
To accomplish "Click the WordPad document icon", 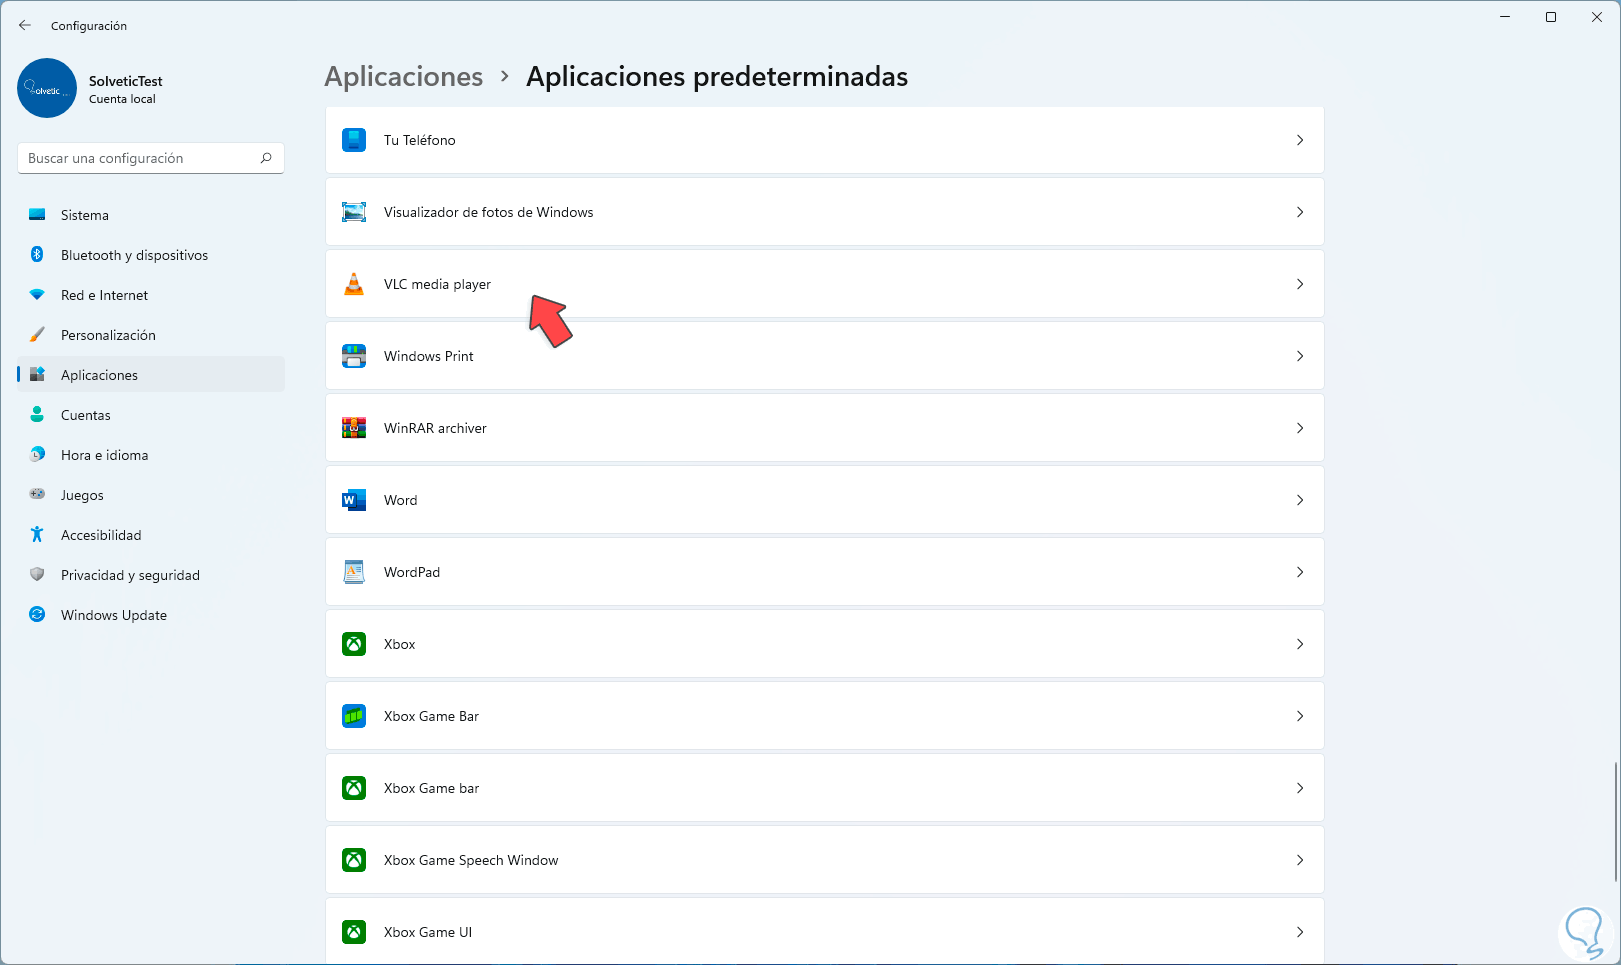I will pos(354,572).
